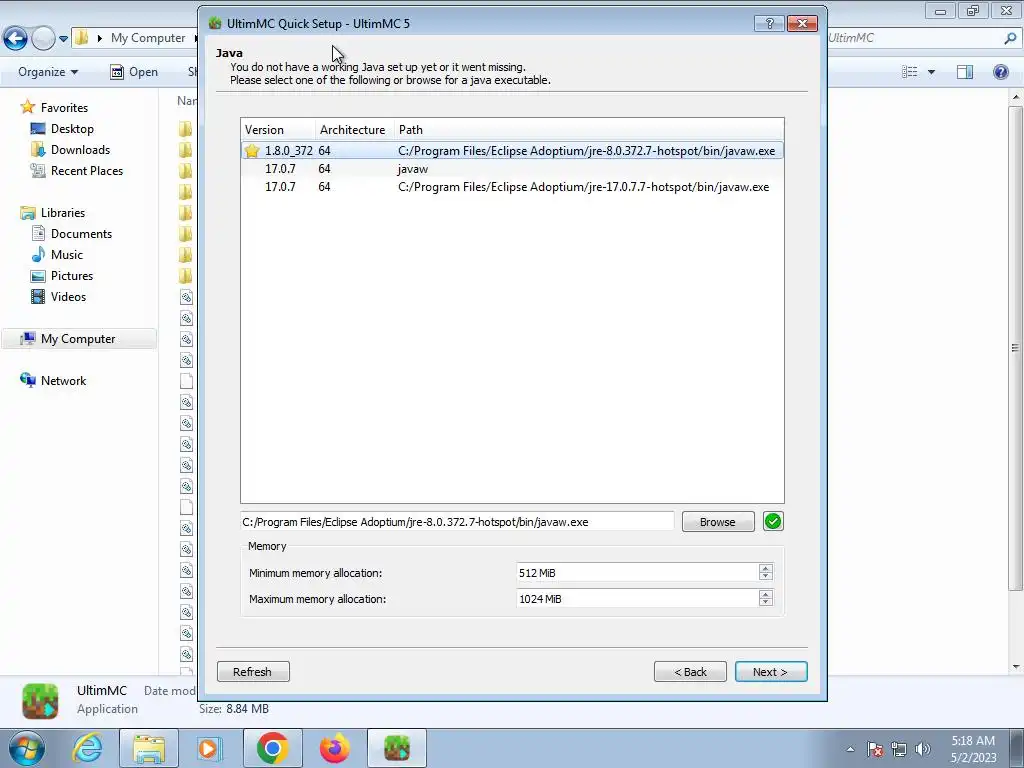The image size is (1024, 768).
Task: Open Windows Explorer taskbar icon
Action: [148, 748]
